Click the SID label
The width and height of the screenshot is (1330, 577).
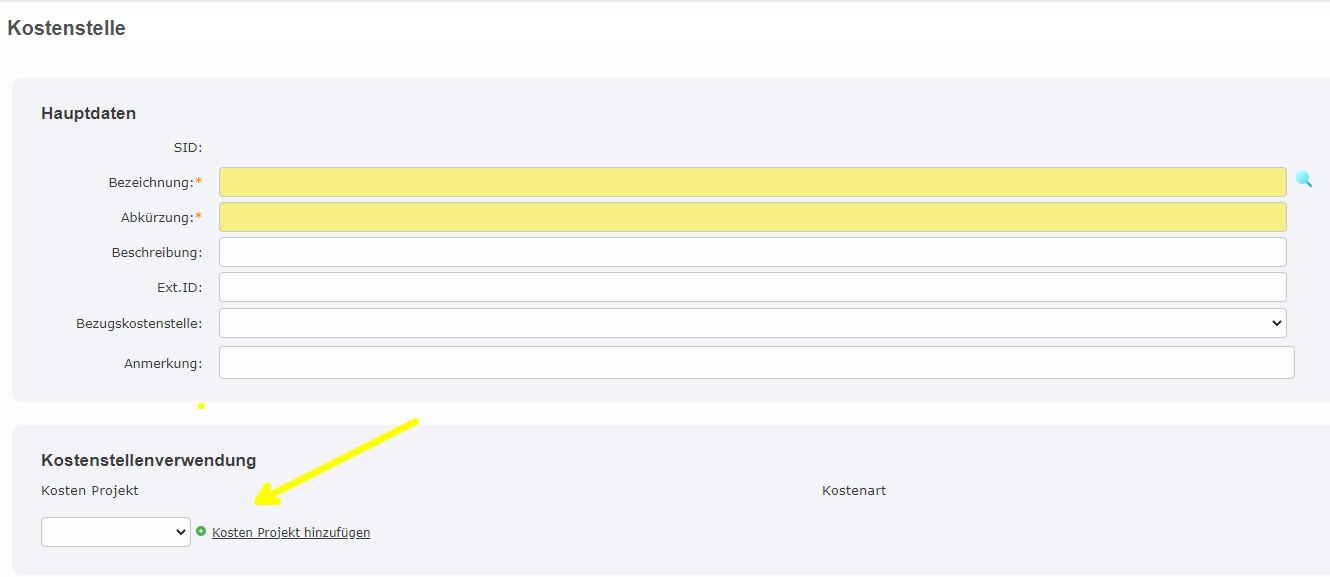187,148
